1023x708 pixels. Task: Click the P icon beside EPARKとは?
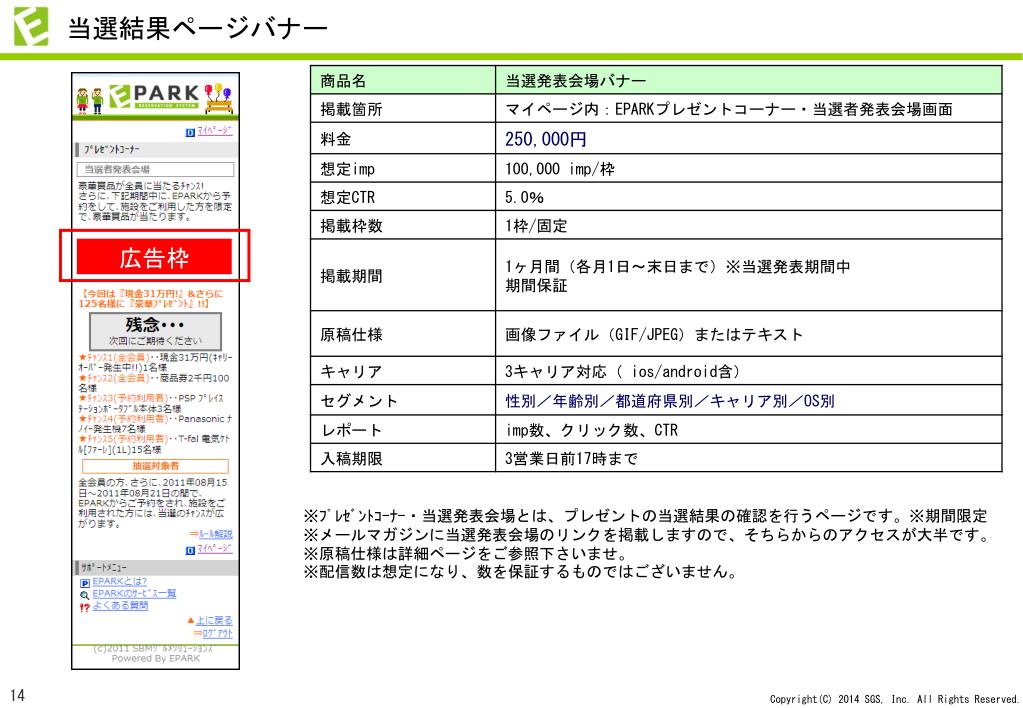[85, 582]
